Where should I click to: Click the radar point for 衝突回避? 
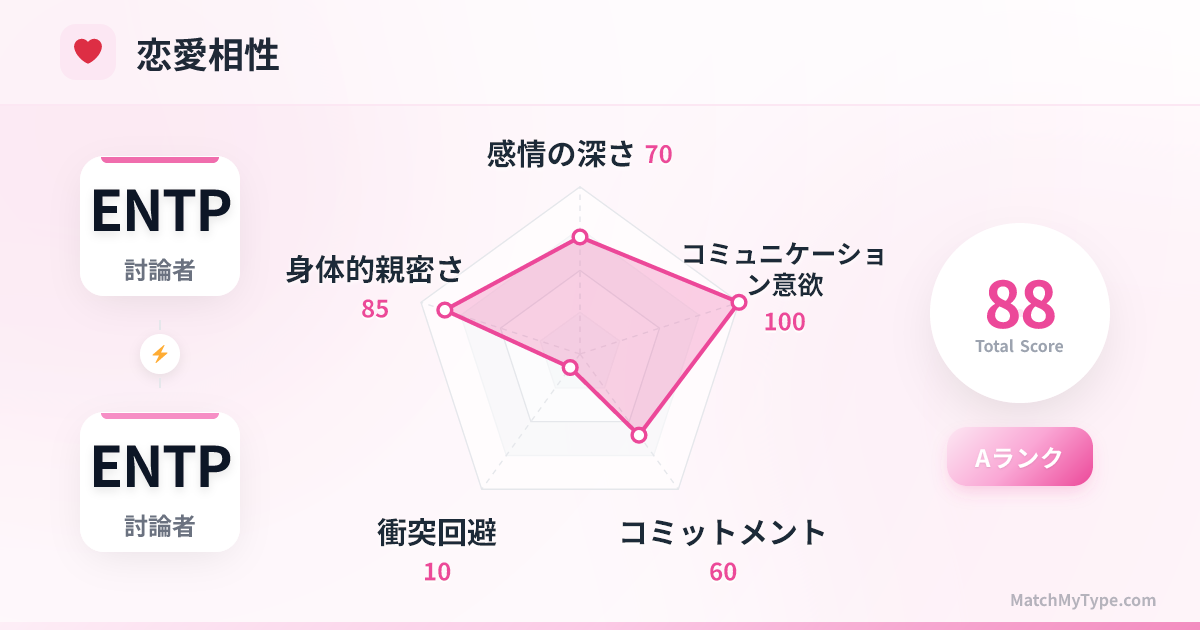570,368
